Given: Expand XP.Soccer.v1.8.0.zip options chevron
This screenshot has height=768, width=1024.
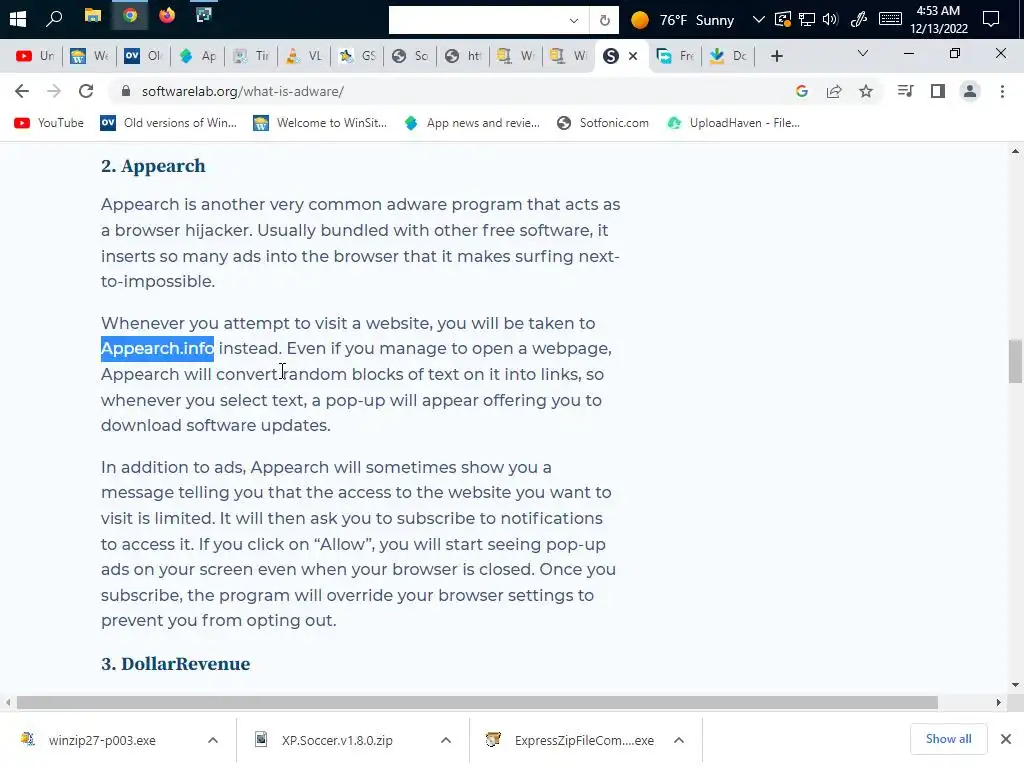Looking at the screenshot, I should (x=446, y=740).
